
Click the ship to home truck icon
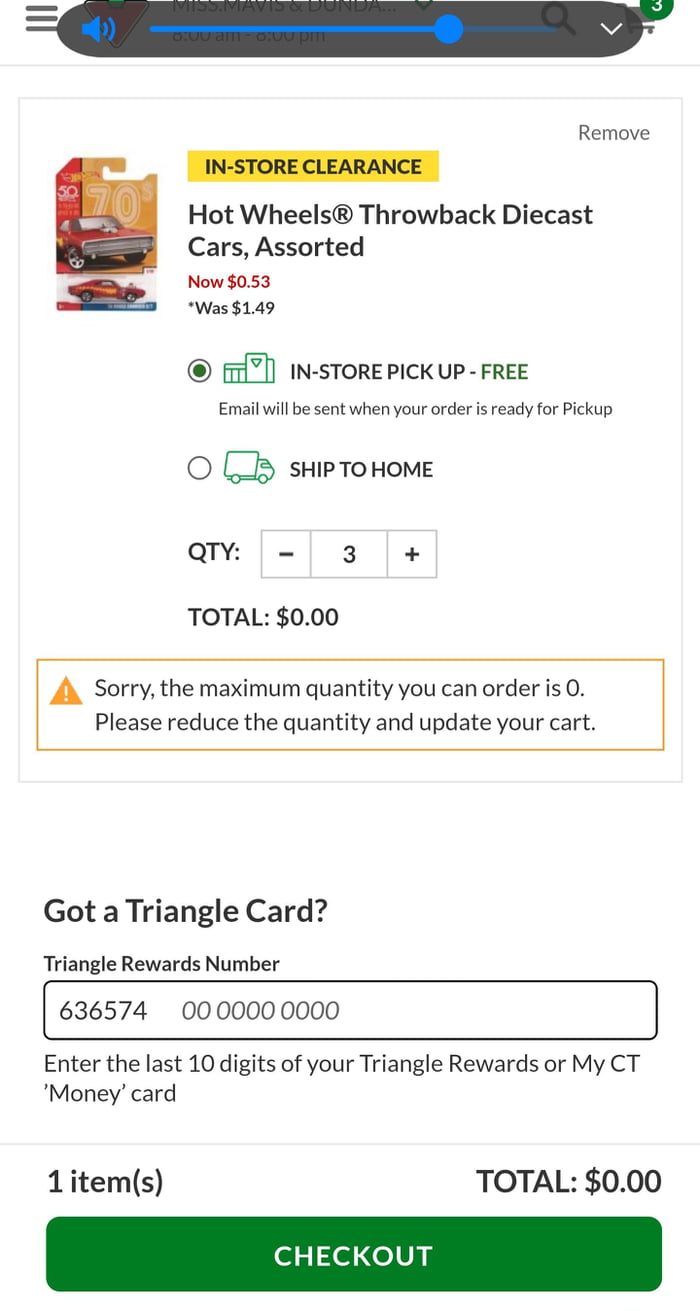[249, 468]
